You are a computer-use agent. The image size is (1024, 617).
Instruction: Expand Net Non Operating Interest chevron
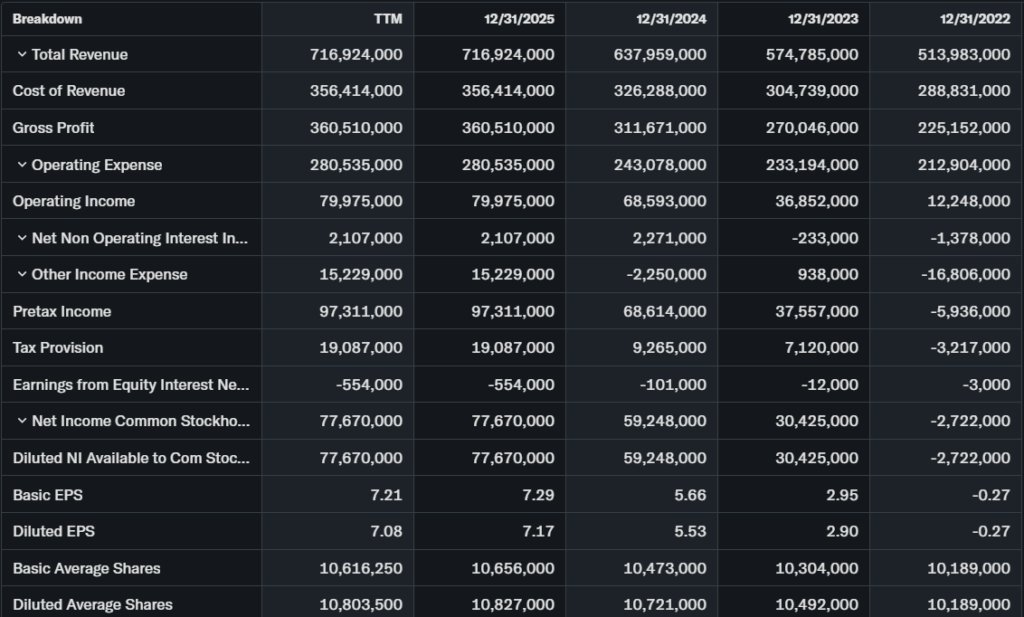coord(21,238)
